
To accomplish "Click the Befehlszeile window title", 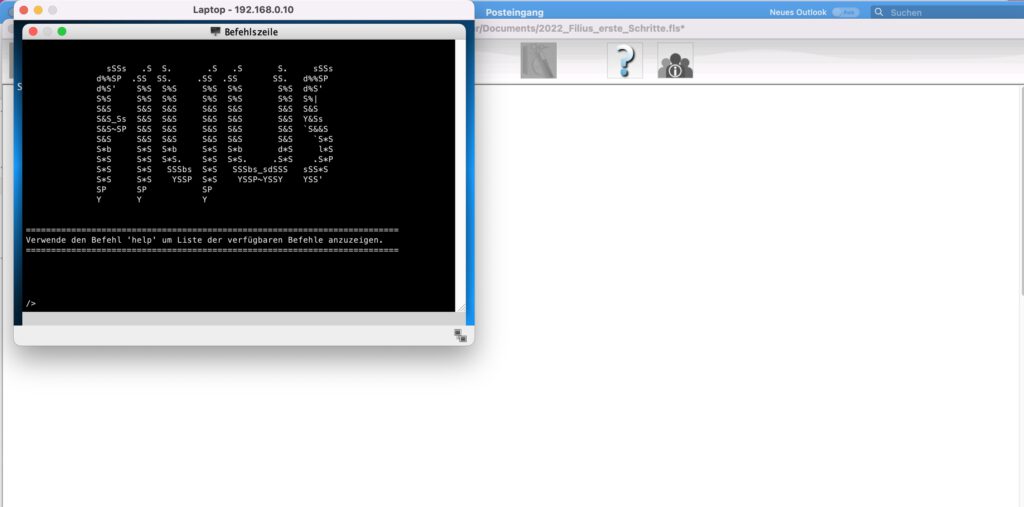I will coord(251,31).
